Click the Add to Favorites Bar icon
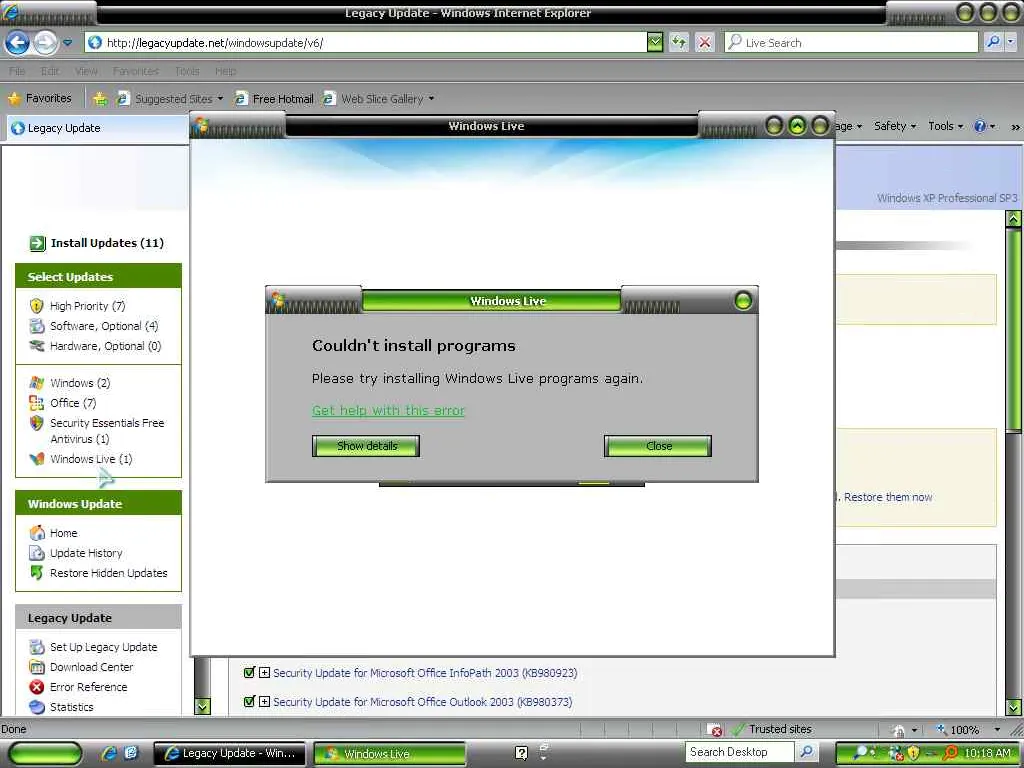Viewport: 1024px width, 768px height. coord(100,99)
